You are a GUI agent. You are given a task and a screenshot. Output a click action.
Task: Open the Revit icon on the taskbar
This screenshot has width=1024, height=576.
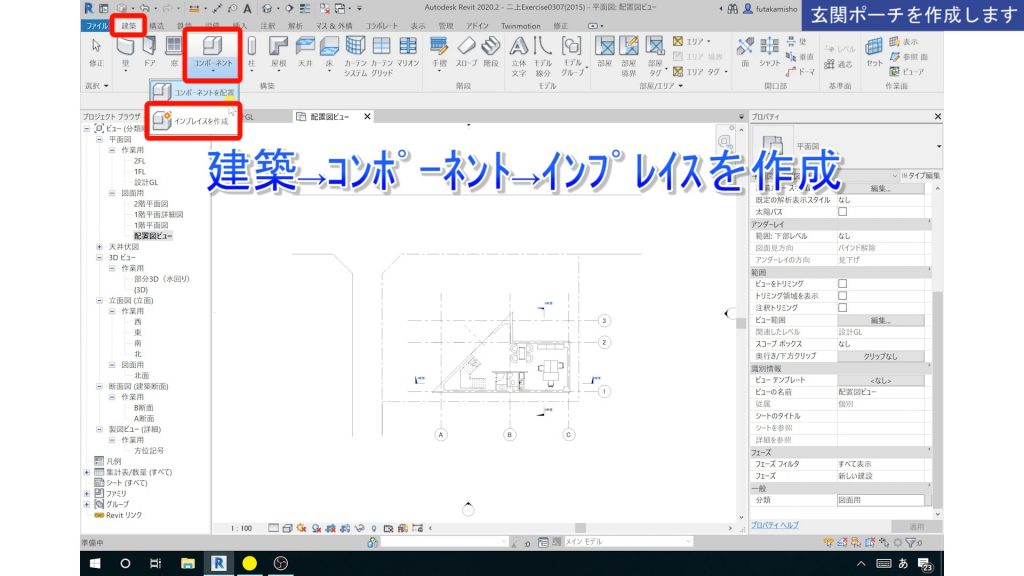coord(220,563)
